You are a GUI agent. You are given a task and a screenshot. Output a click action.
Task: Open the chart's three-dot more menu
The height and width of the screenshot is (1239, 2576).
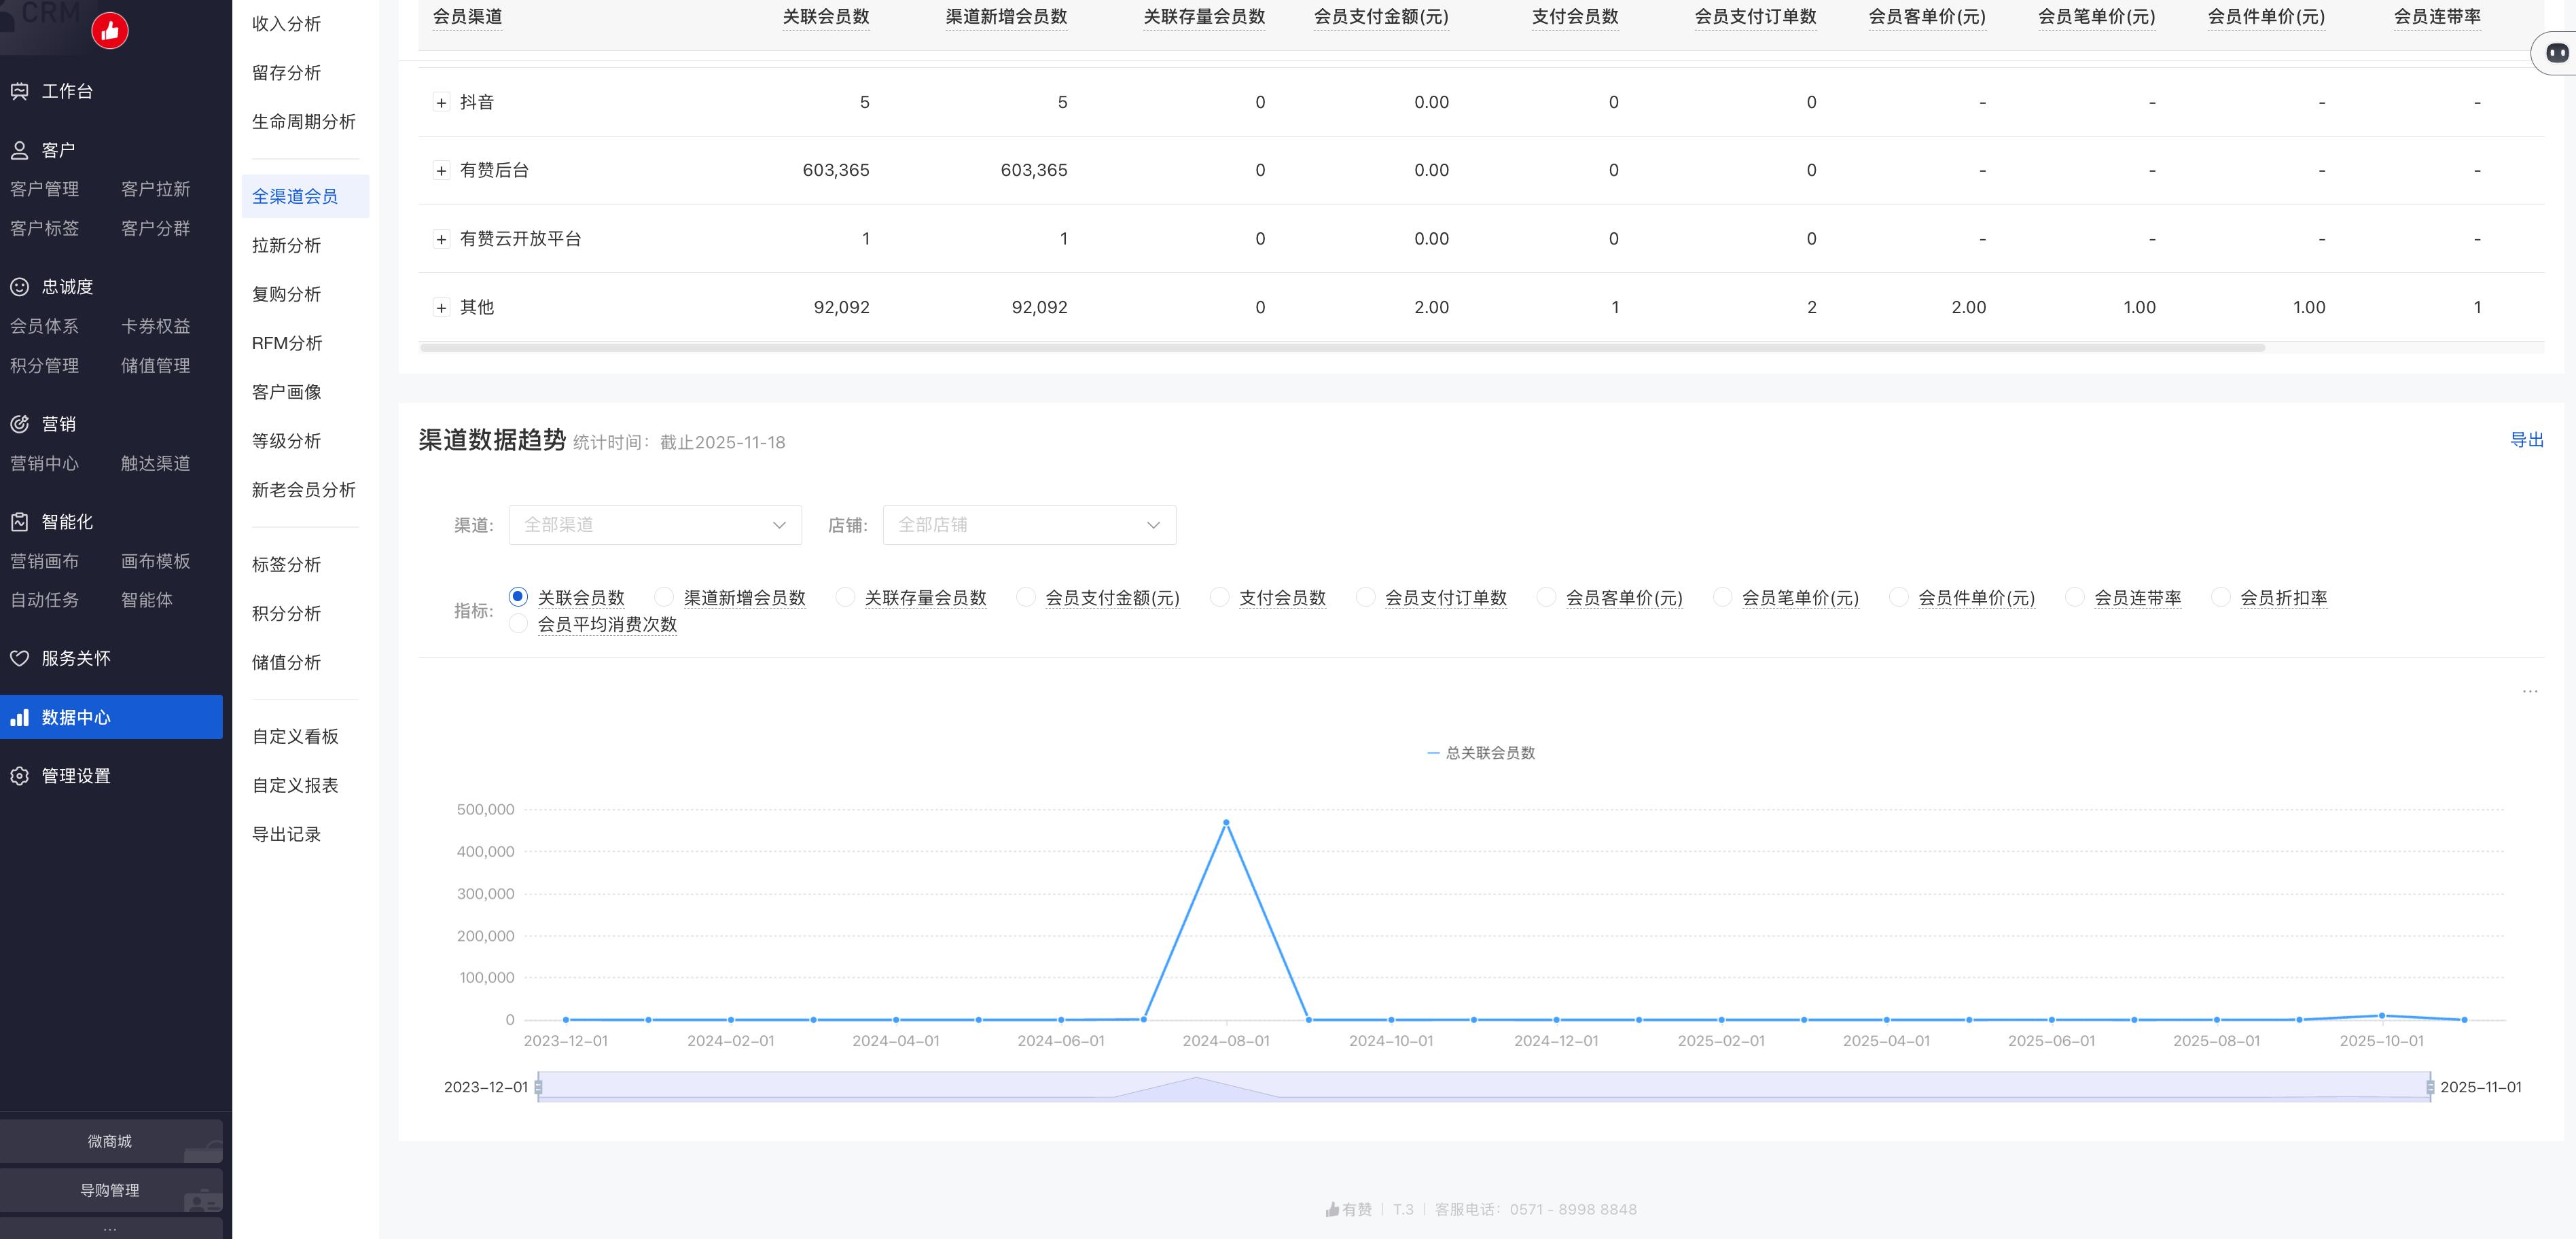(2529, 691)
